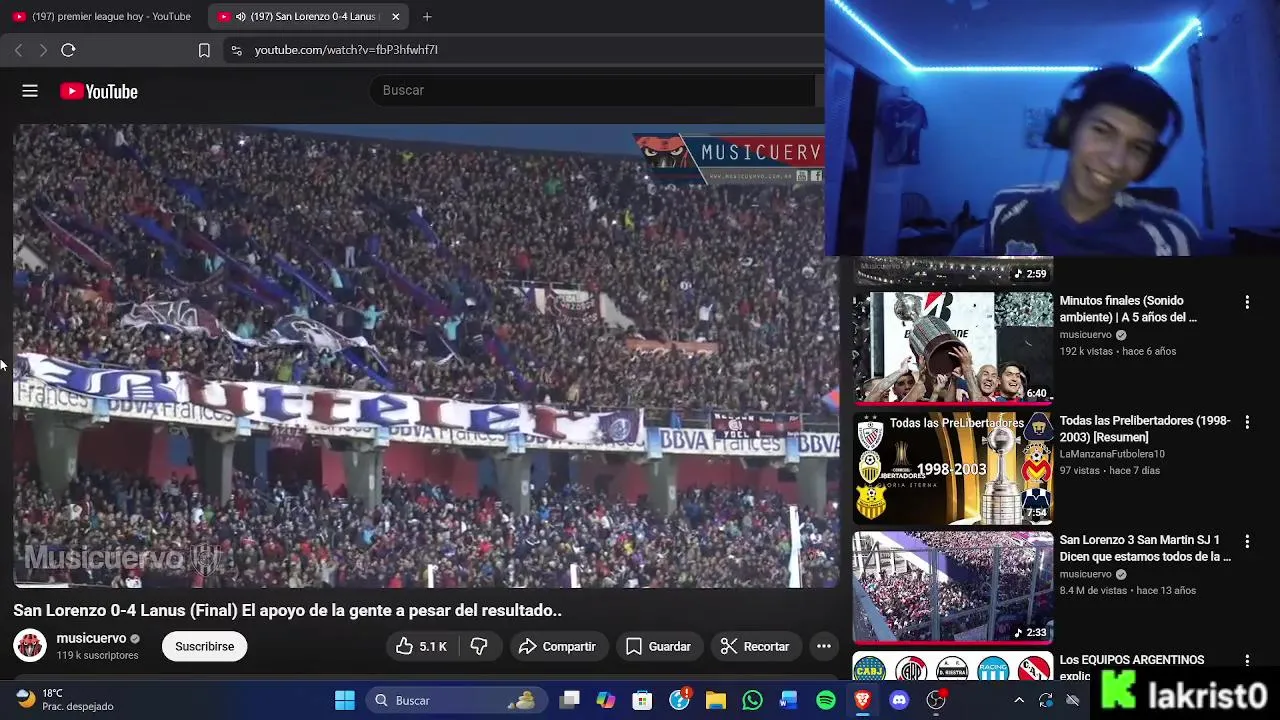The image size is (1280, 720).
Task: Open Spotify from the taskbar
Action: pyautogui.click(x=826, y=700)
